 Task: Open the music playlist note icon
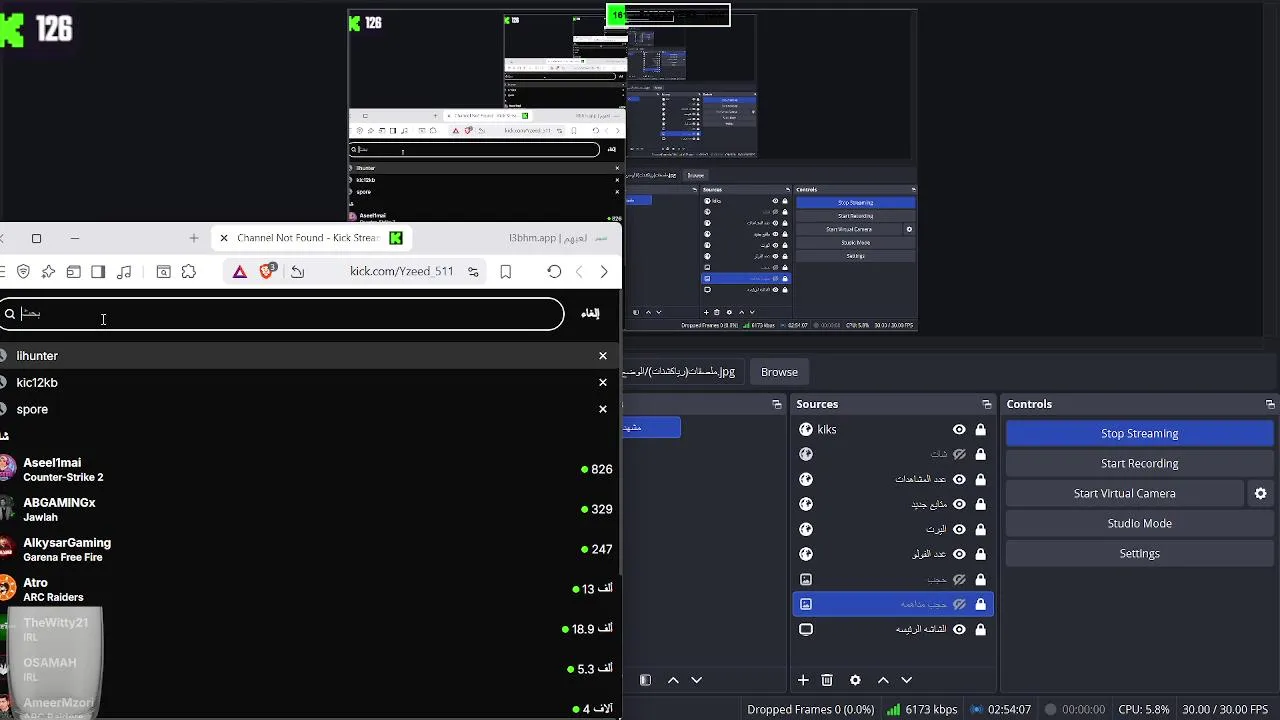[x=124, y=272]
